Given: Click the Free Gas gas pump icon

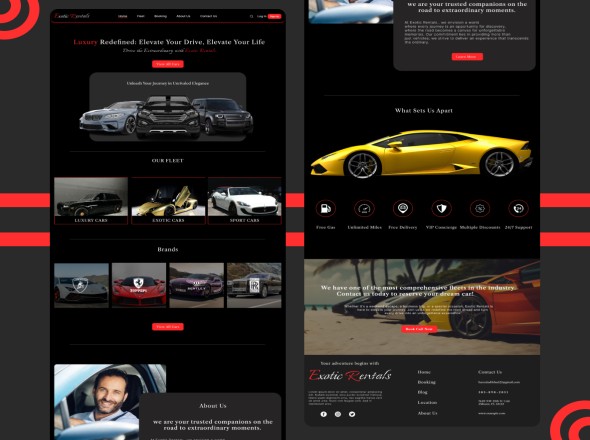Looking at the screenshot, I should [325, 209].
